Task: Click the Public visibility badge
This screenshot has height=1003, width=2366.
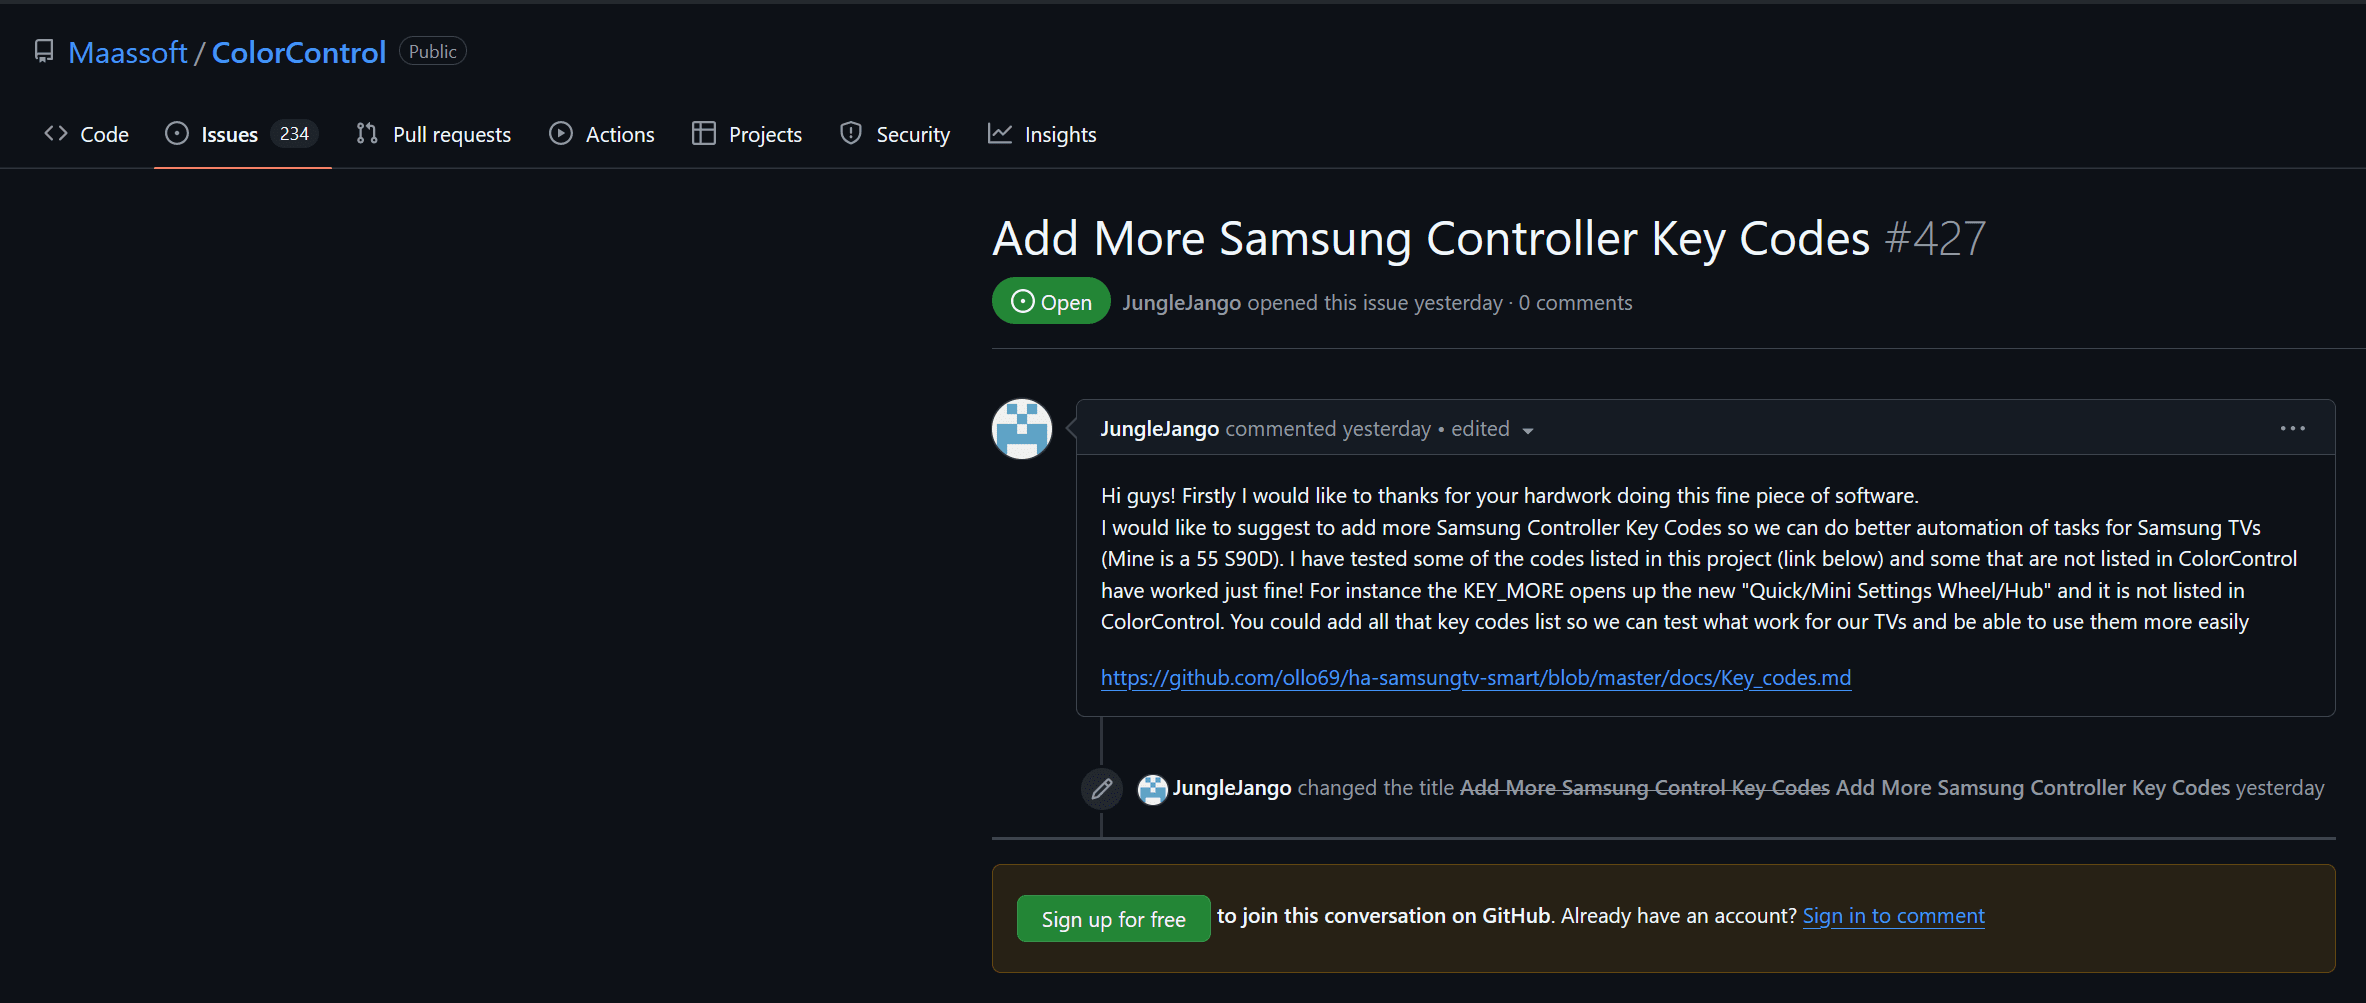Action: point(432,51)
